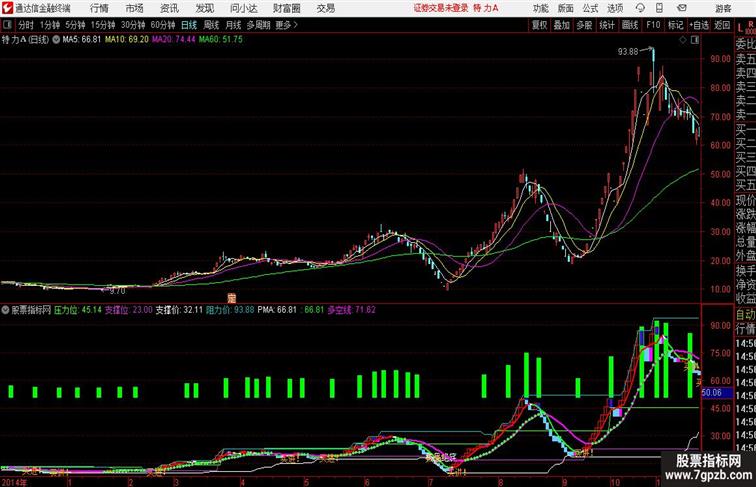756x487 pixels.
Task: Click the 标记 mark button
Action: [675, 25]
